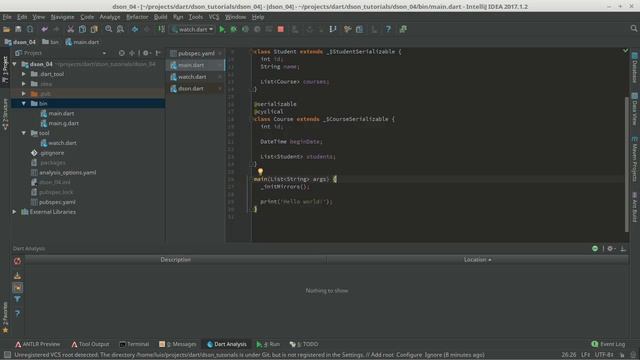This screenshot has width=640, height=360.
Task: Click the Scroll from Source target icon
Action: 122,53
